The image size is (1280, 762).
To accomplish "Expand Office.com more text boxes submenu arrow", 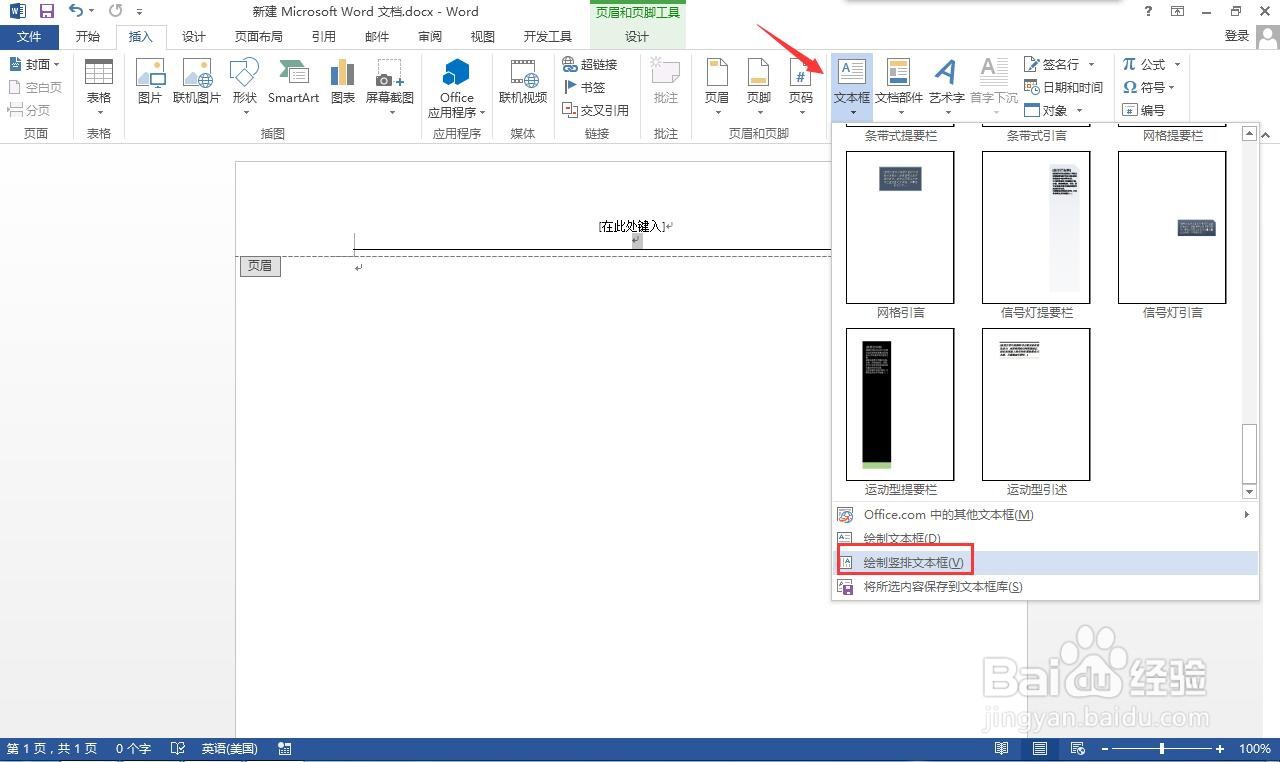I will 1247,515.
